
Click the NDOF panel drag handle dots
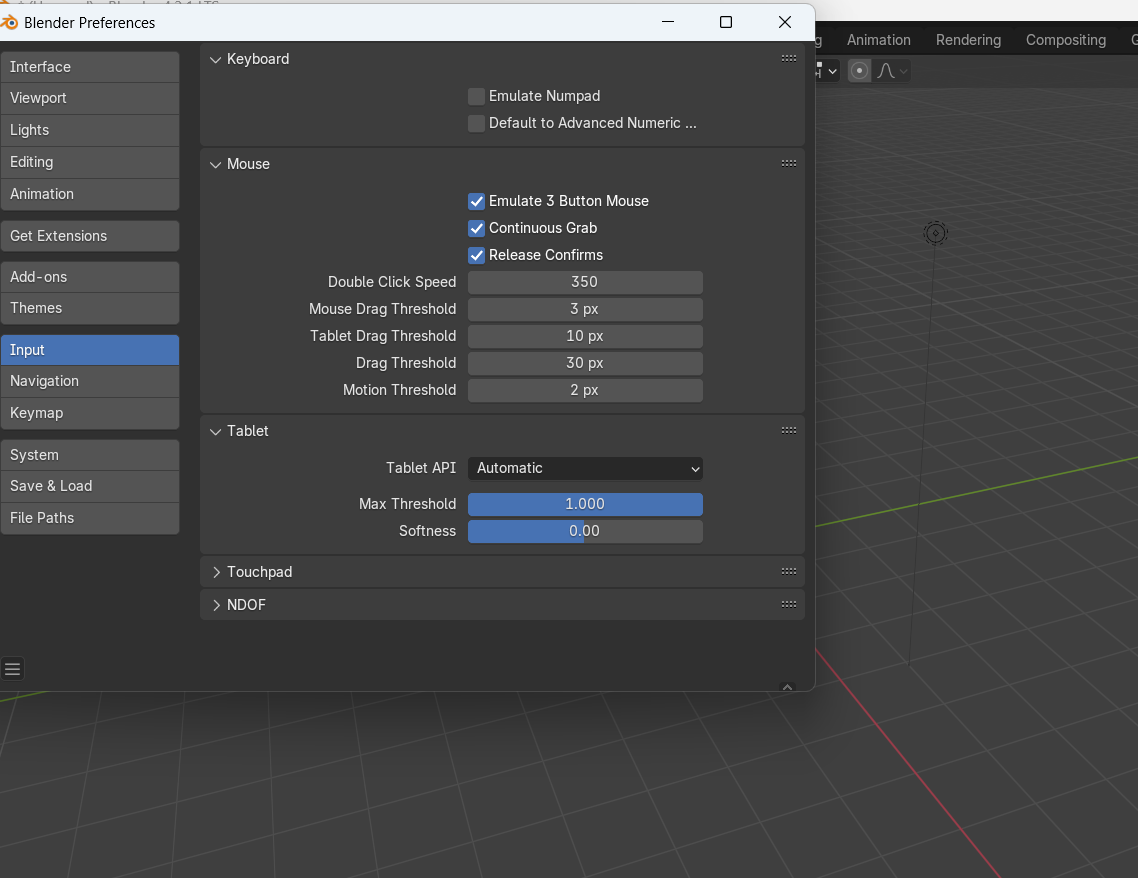789,604
